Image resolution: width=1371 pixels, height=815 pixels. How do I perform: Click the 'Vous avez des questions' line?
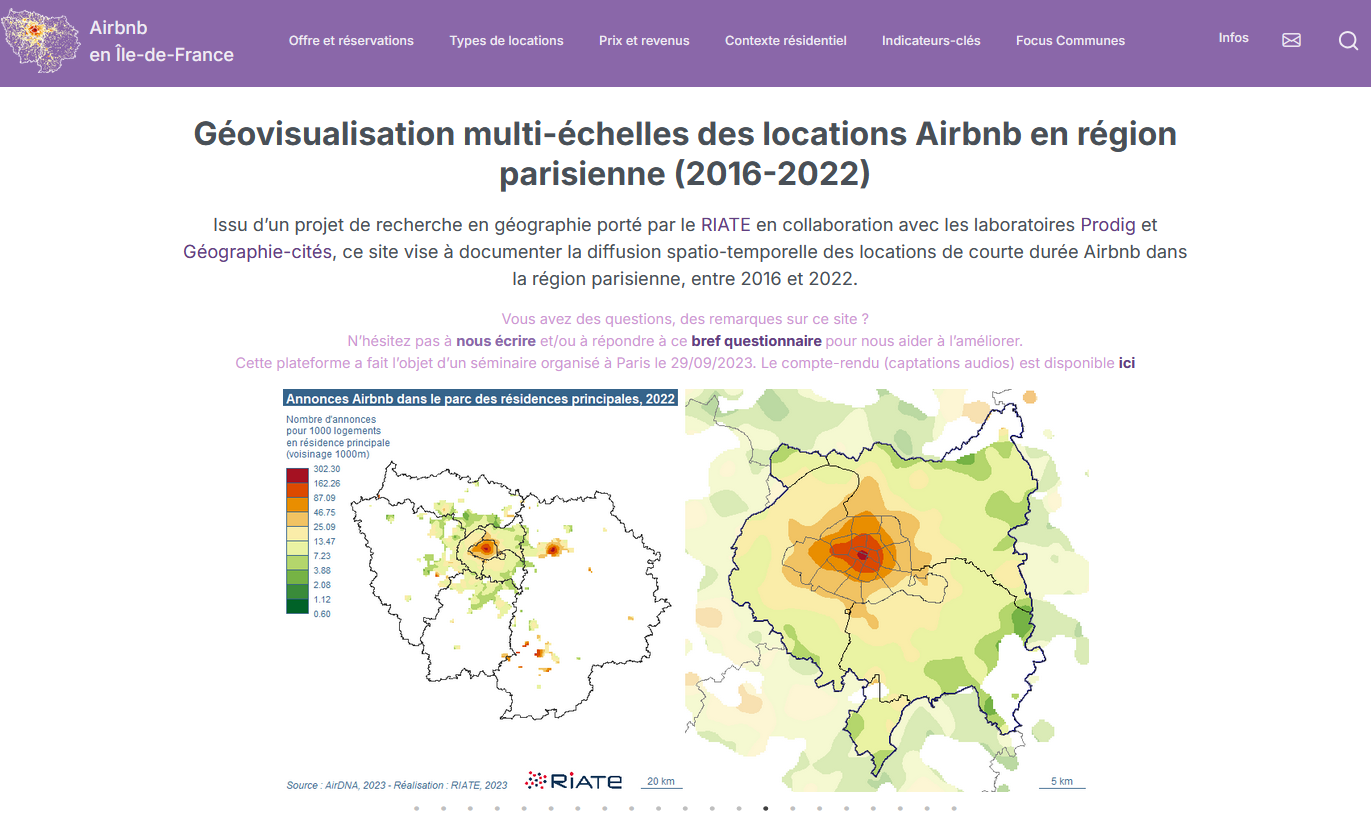(685, 319)
